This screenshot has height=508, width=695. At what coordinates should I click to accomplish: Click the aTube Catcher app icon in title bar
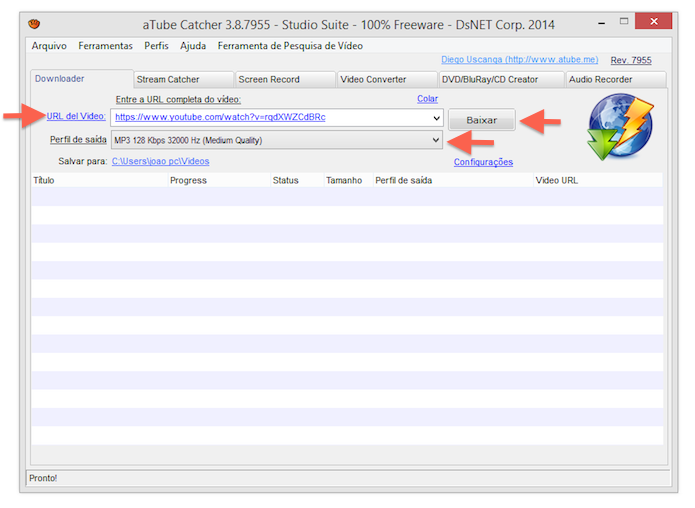click(34, 23)
